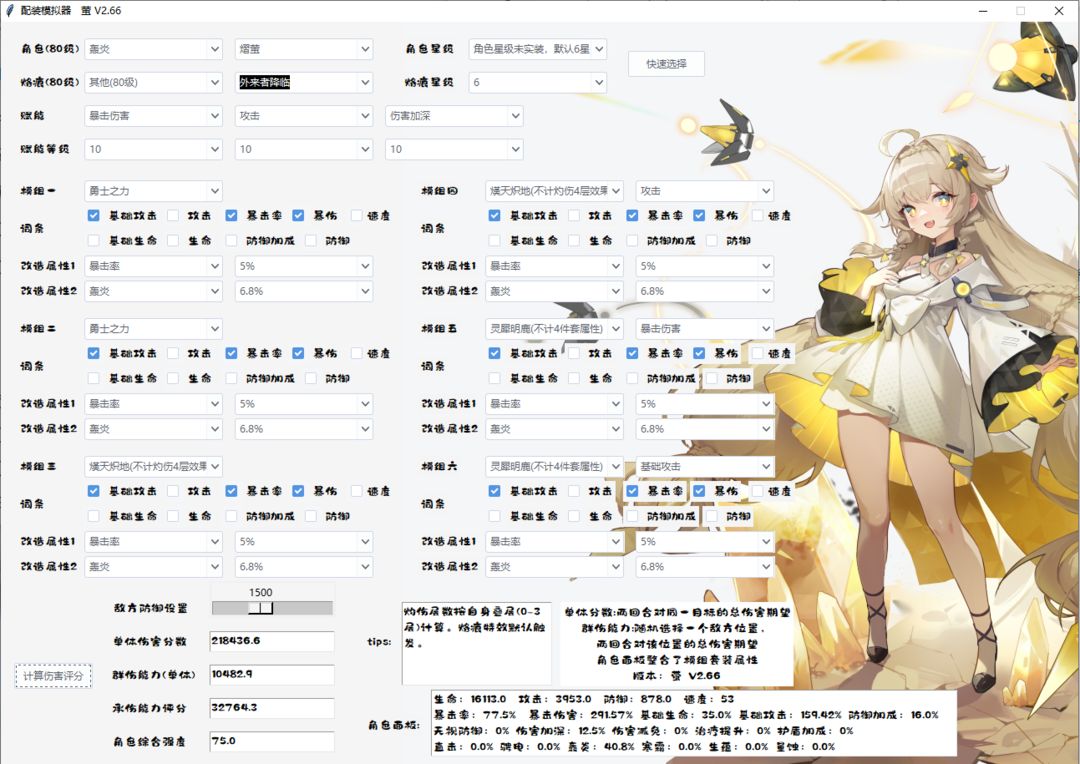The height and width of the screenshot is (764, 1080).
Task: Check 生命 in 烙组二
Action: tap(173, 378)
